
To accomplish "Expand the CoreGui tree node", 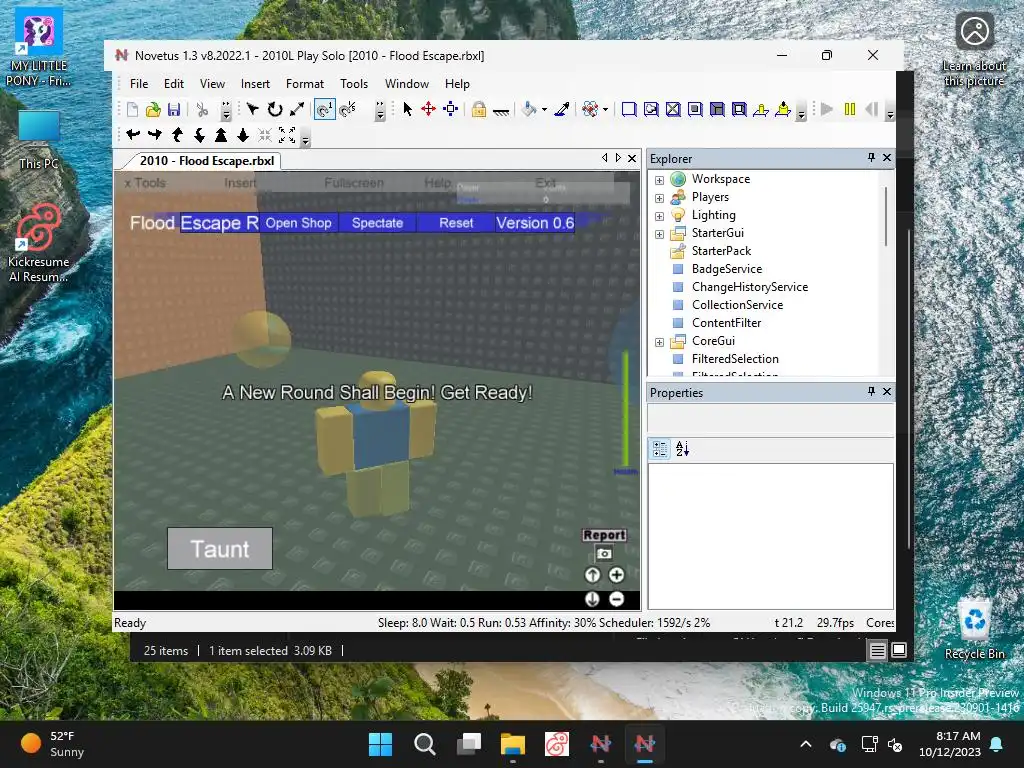I will (x=660, y=342).
